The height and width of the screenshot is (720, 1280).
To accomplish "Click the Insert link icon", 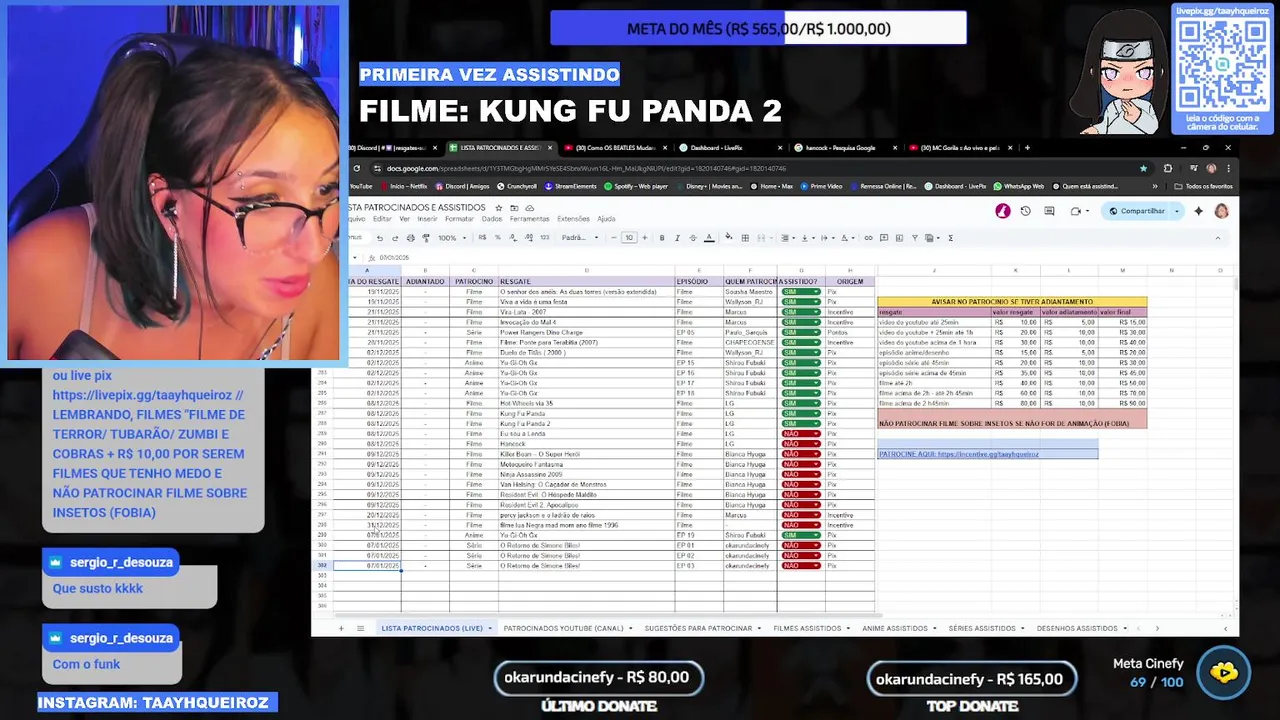I will (x=868, y=238).
